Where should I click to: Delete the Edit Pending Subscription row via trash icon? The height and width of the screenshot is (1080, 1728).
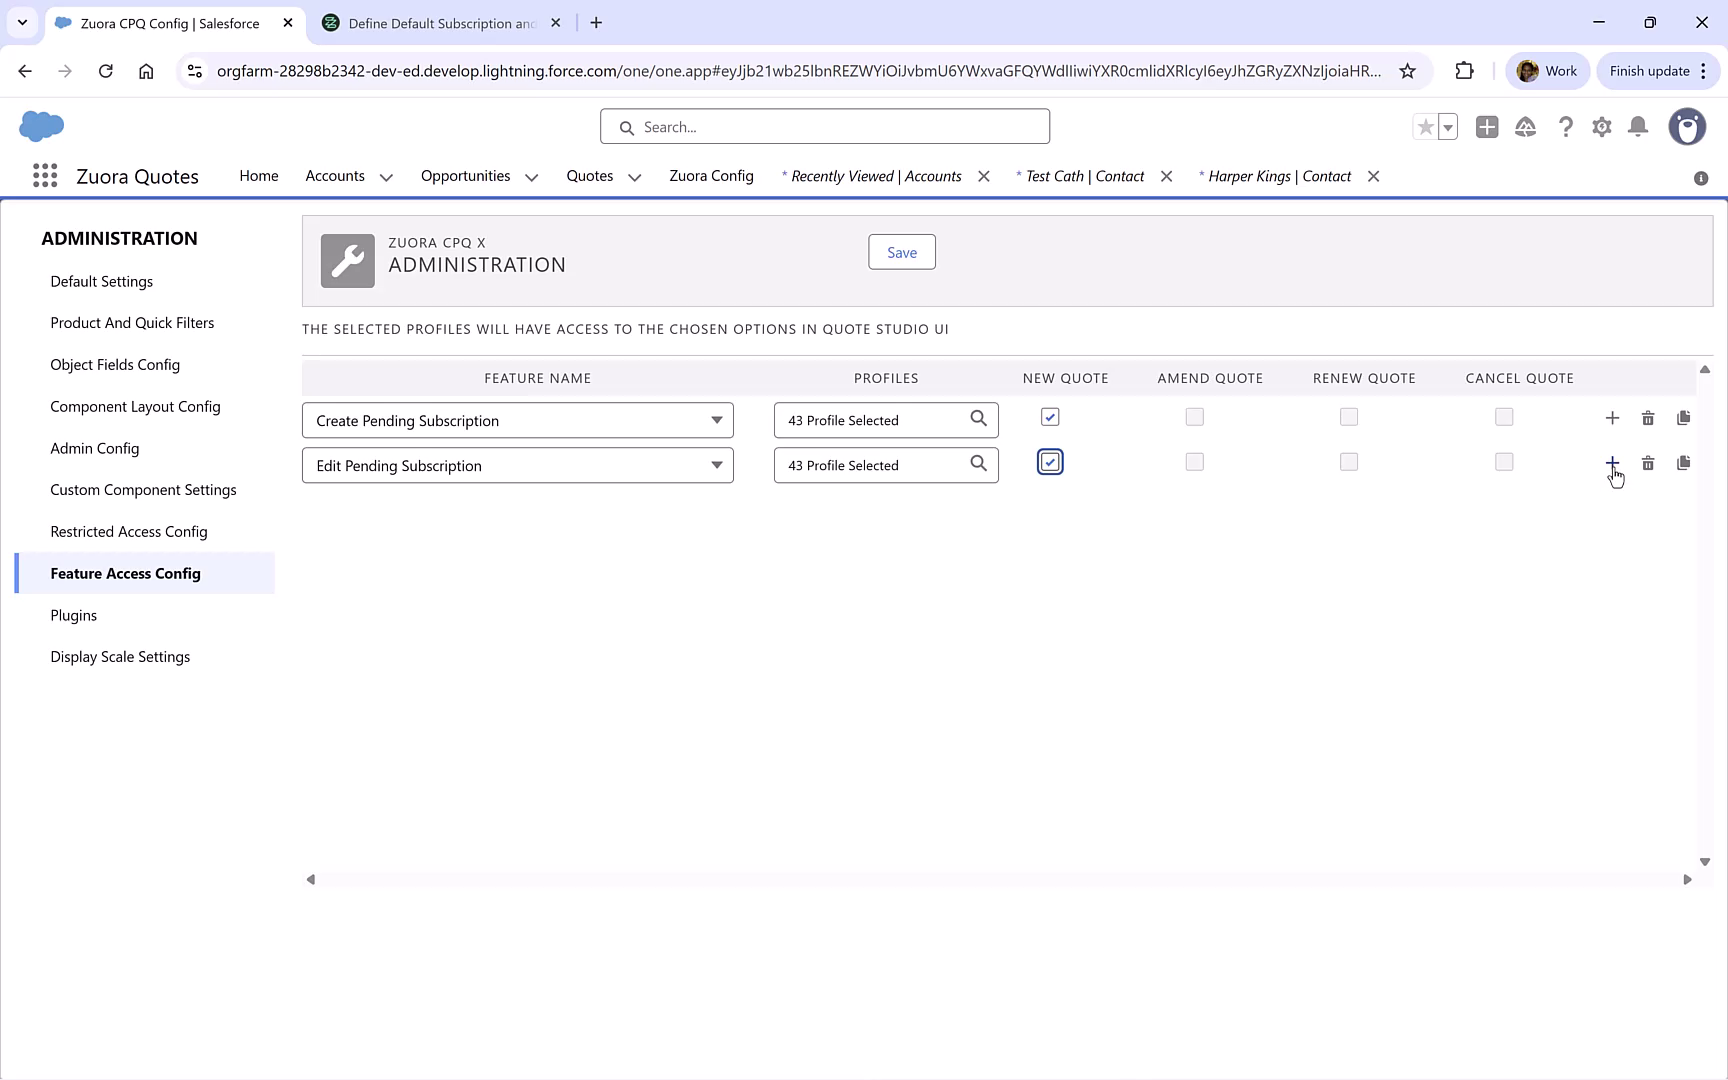(1649, 462)
